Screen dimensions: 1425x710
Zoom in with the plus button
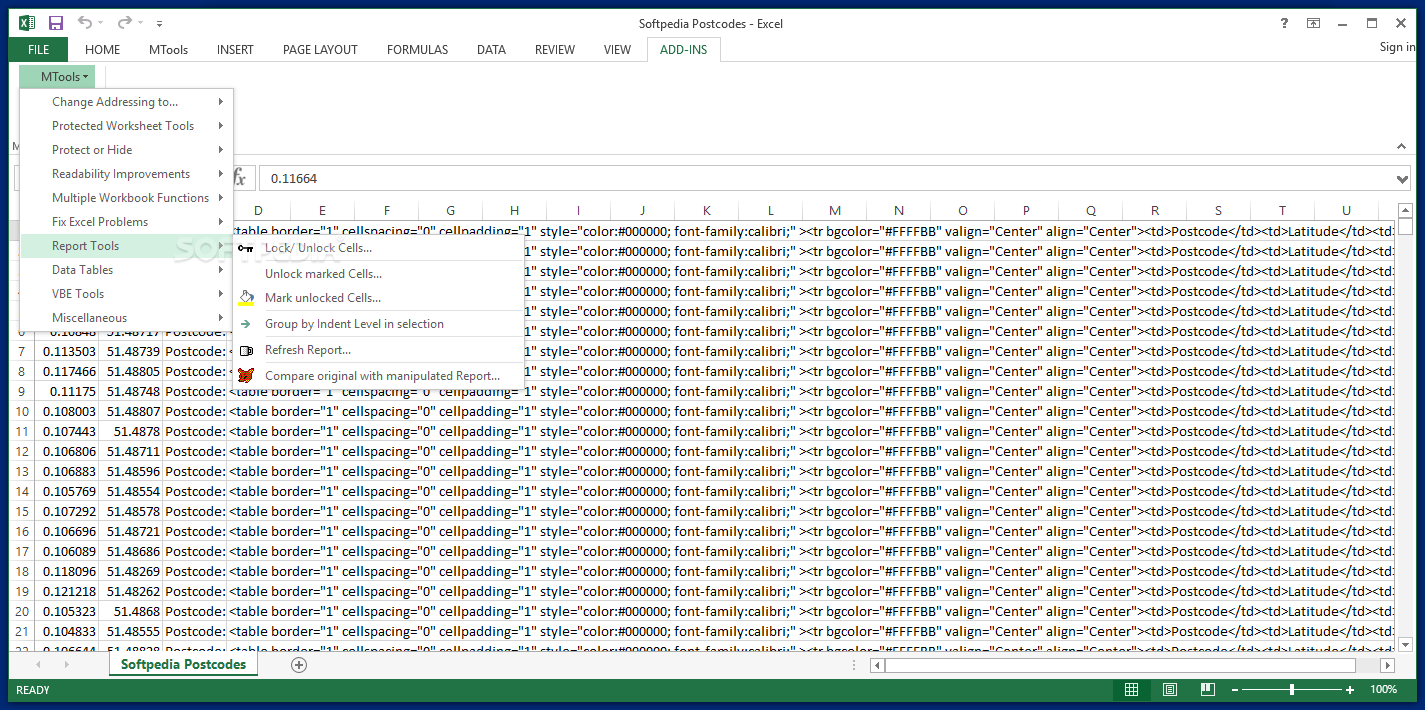coord(1350,690)
